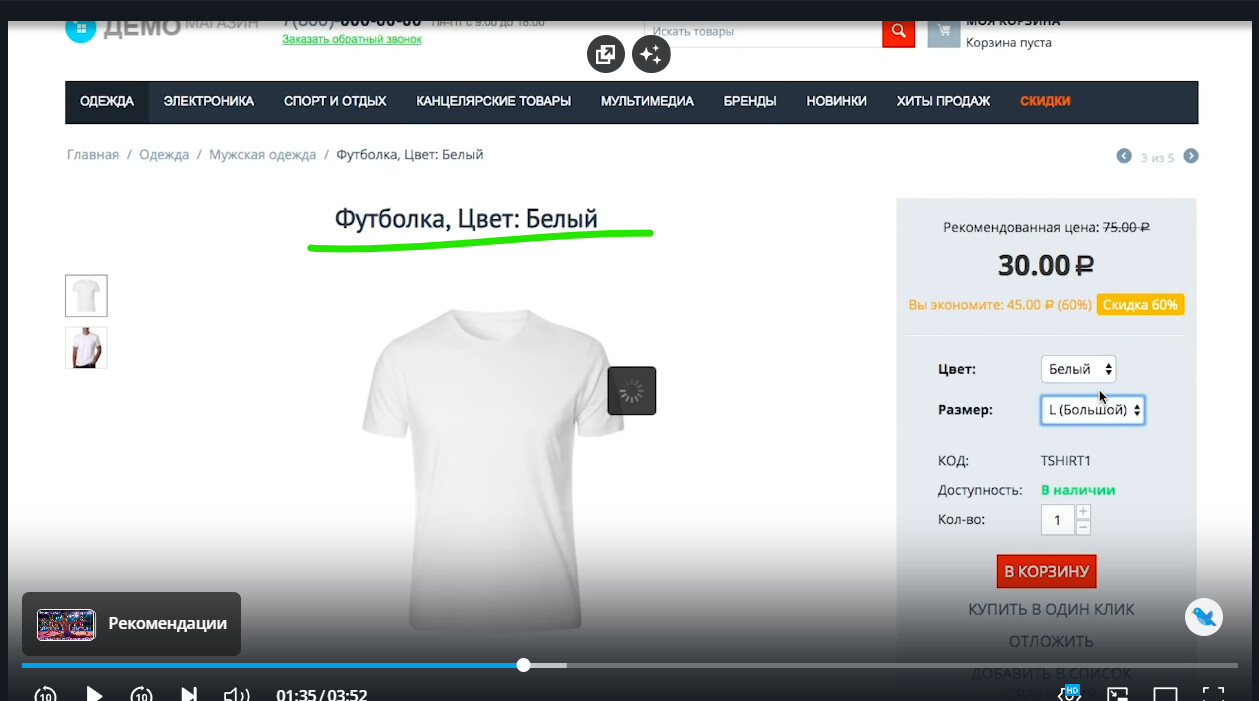Toggle theater mode view
This screenshot has width=1259, height=701.
point(1165,694)
